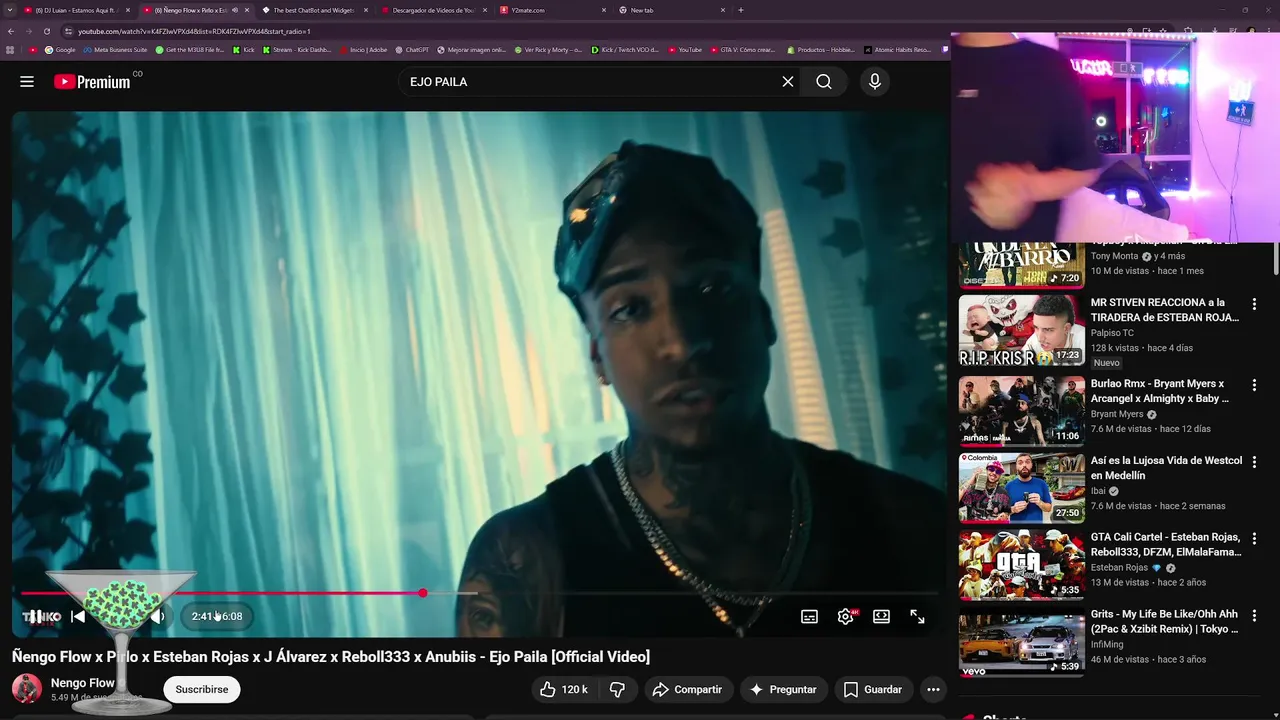Click the 2:41 / 6:08 time display

[x=217, y=616]
